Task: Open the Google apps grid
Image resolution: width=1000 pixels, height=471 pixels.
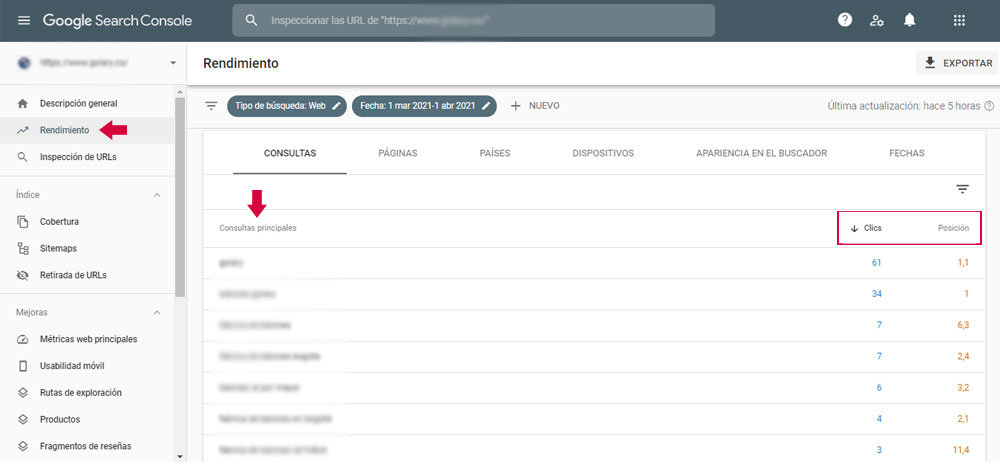Action: click(959, 20)
